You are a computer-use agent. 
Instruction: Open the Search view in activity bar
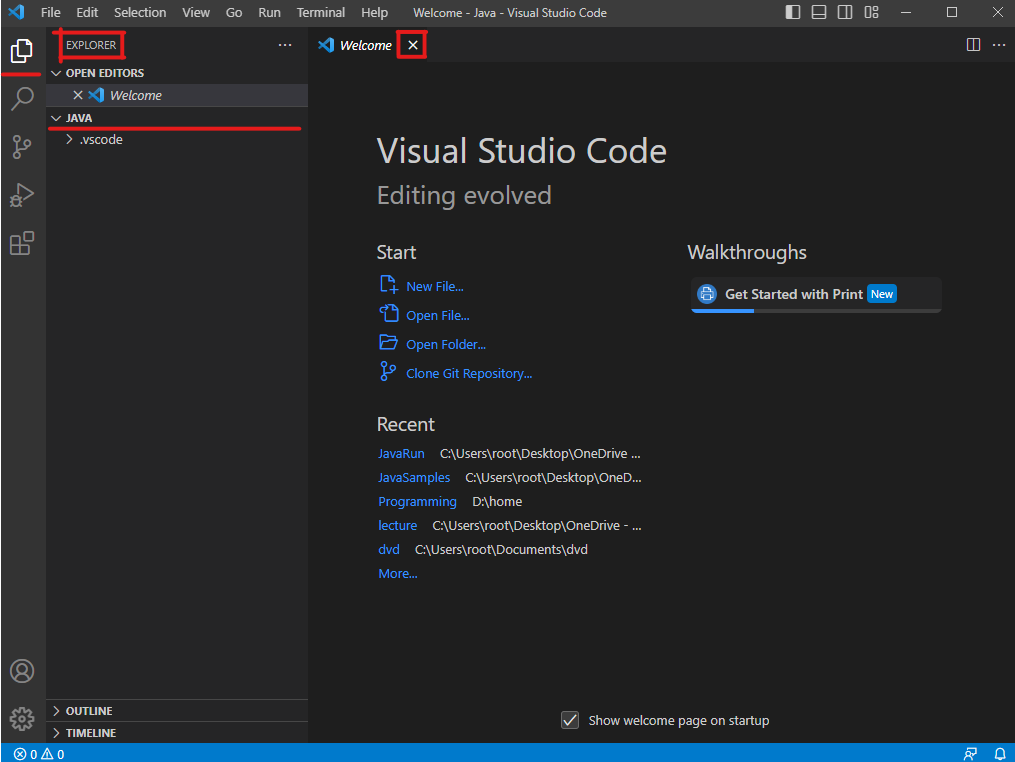pos(22,99)
